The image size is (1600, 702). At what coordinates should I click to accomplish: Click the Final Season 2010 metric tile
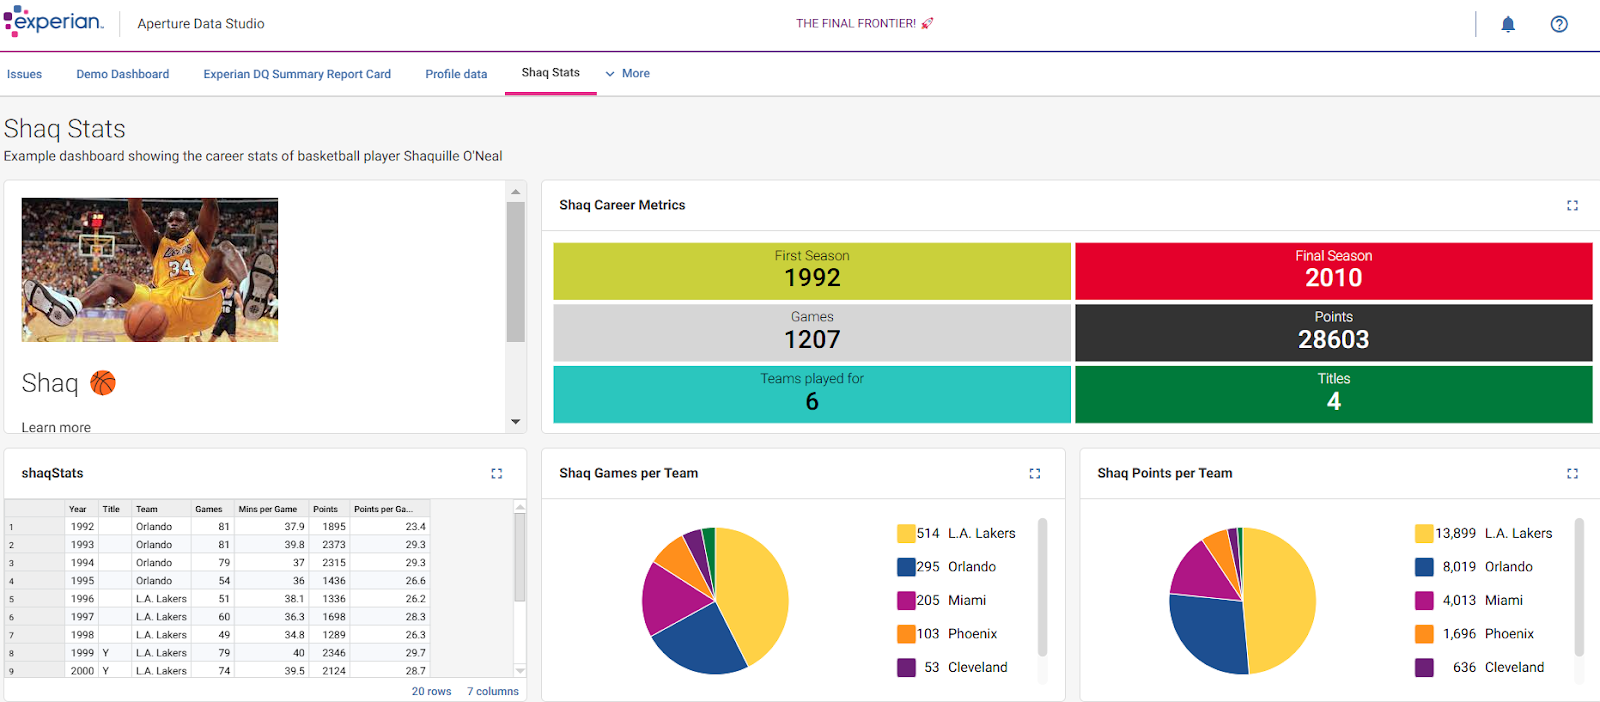point(1334,271)
